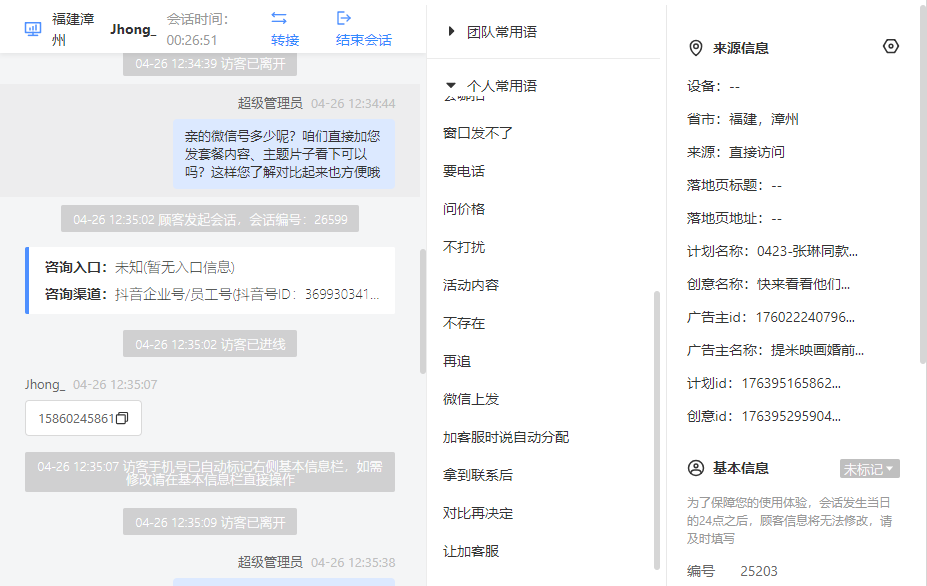Click the person icon beside 基本信息

pos(696,468)
